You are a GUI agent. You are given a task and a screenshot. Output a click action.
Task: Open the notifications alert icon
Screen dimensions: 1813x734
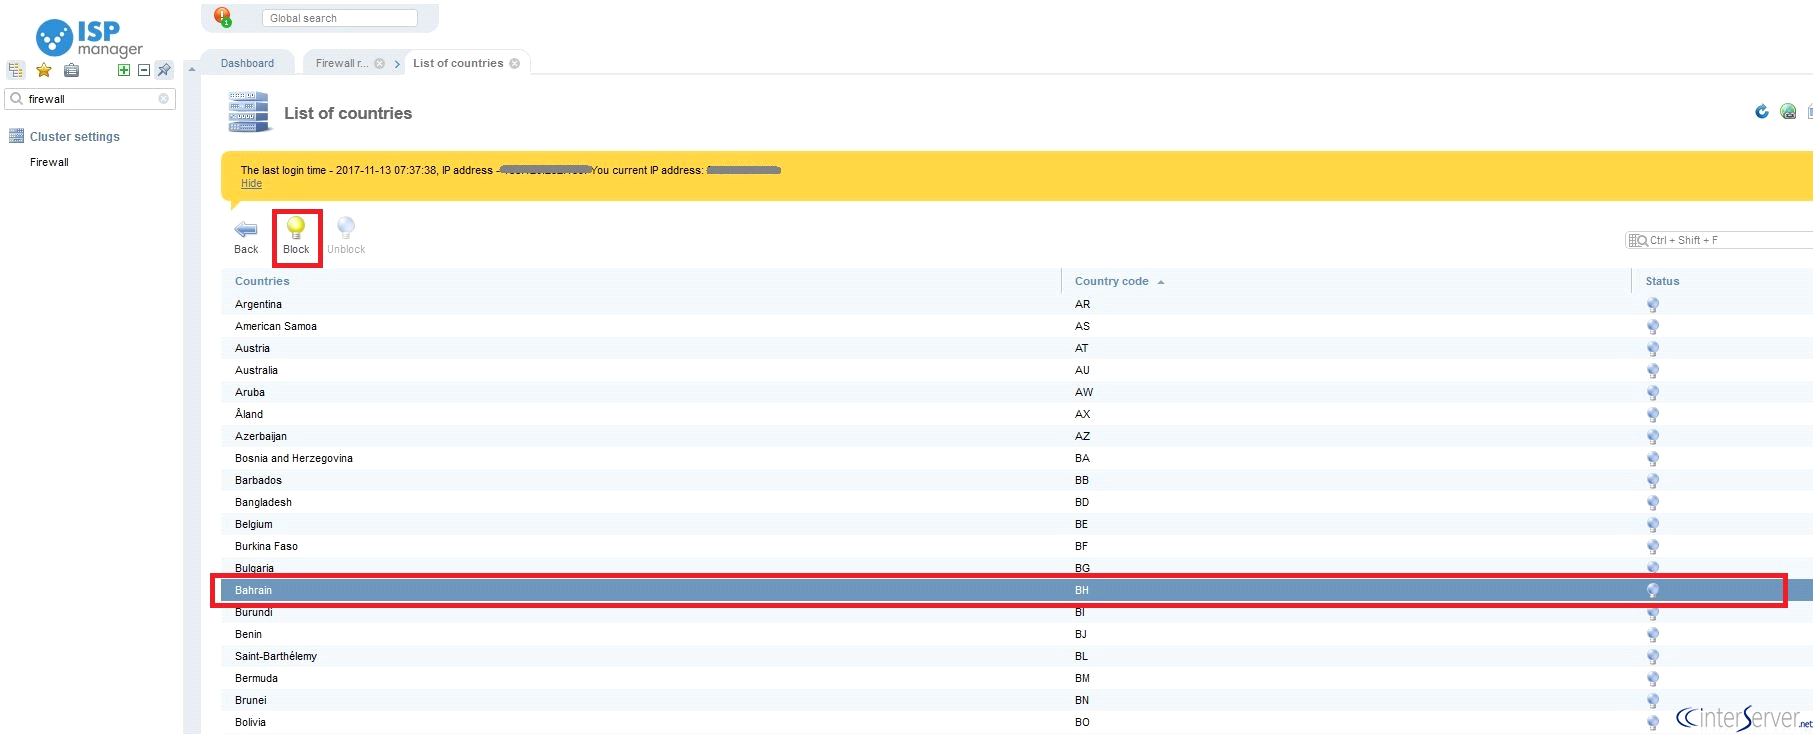click(223, 17)
